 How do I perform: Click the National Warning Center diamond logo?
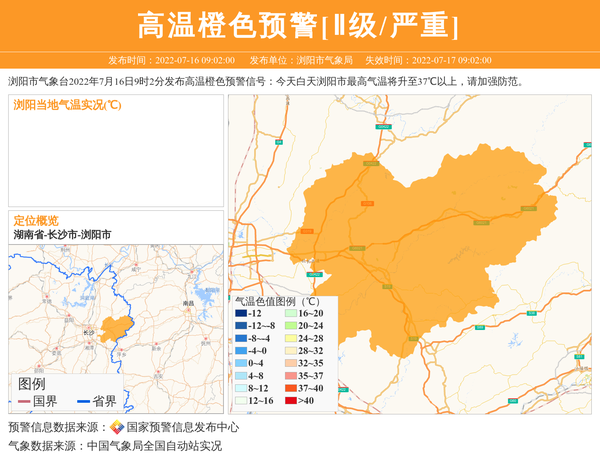click(117, 427)
